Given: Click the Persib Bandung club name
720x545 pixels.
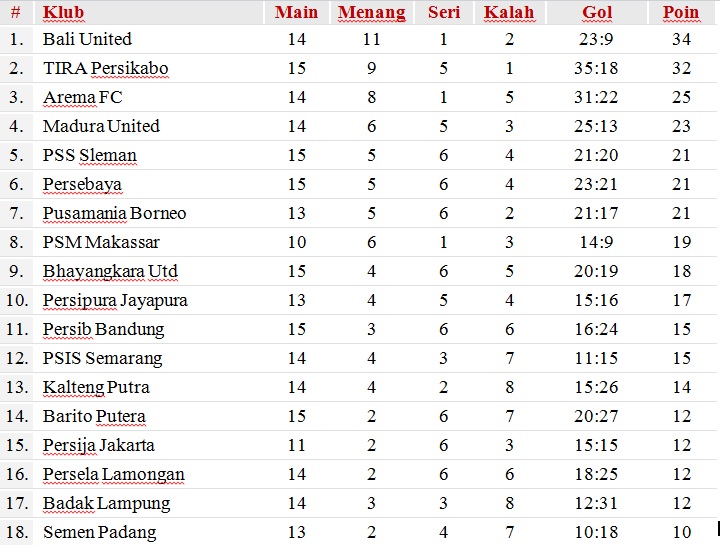Looking at the screenshot, I should (x=103, y=329).
